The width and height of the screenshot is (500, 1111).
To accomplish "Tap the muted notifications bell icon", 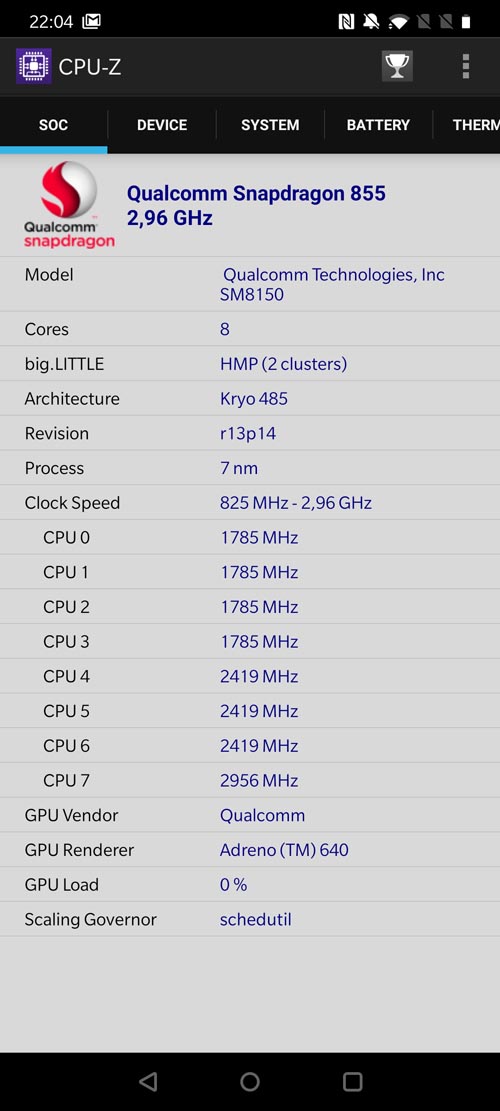I will [371, 22].
